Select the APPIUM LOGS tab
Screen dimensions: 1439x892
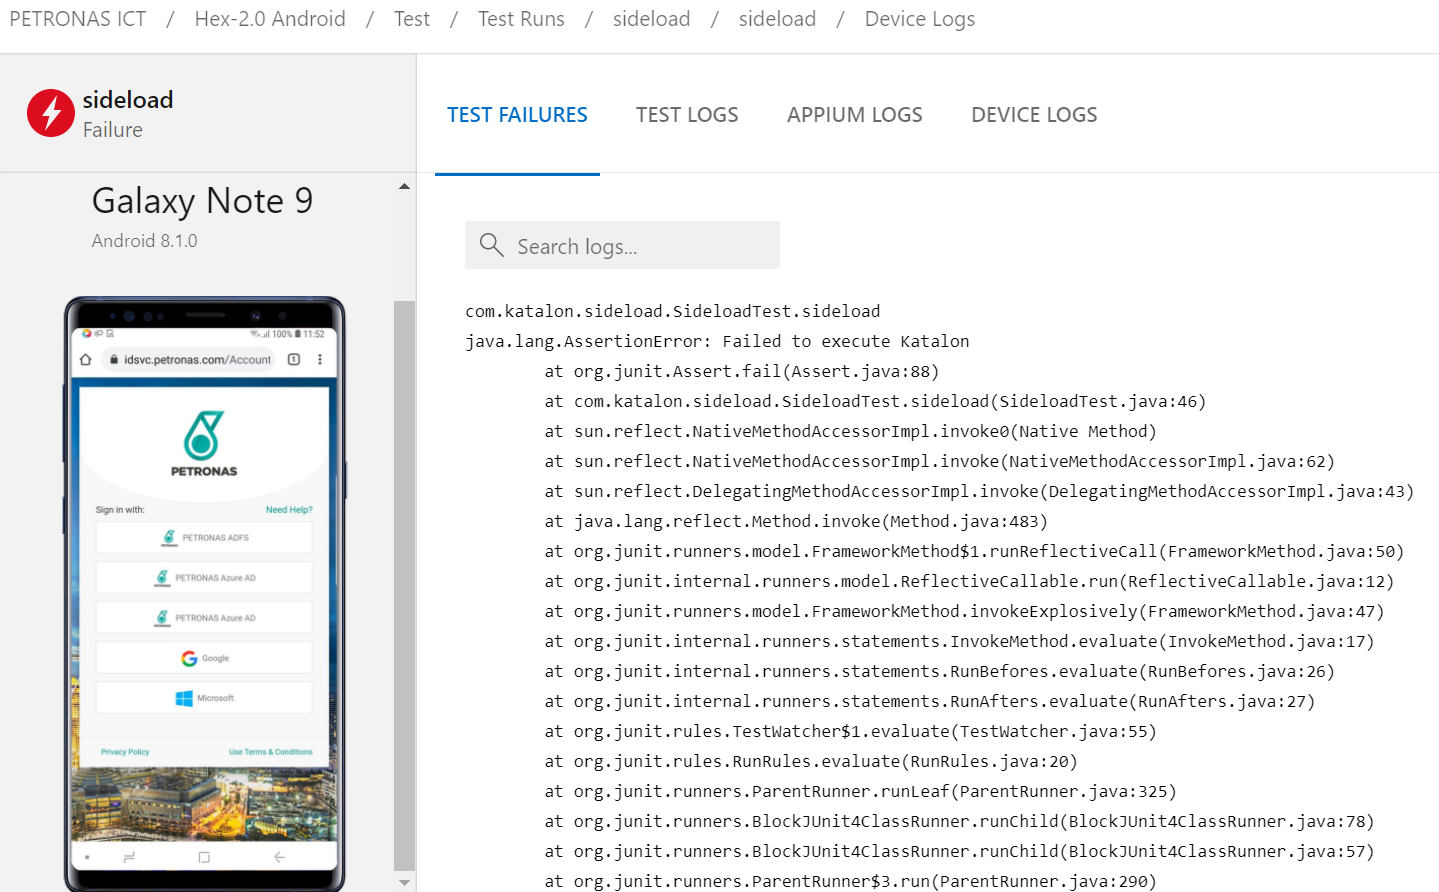(x=855, y=115)
